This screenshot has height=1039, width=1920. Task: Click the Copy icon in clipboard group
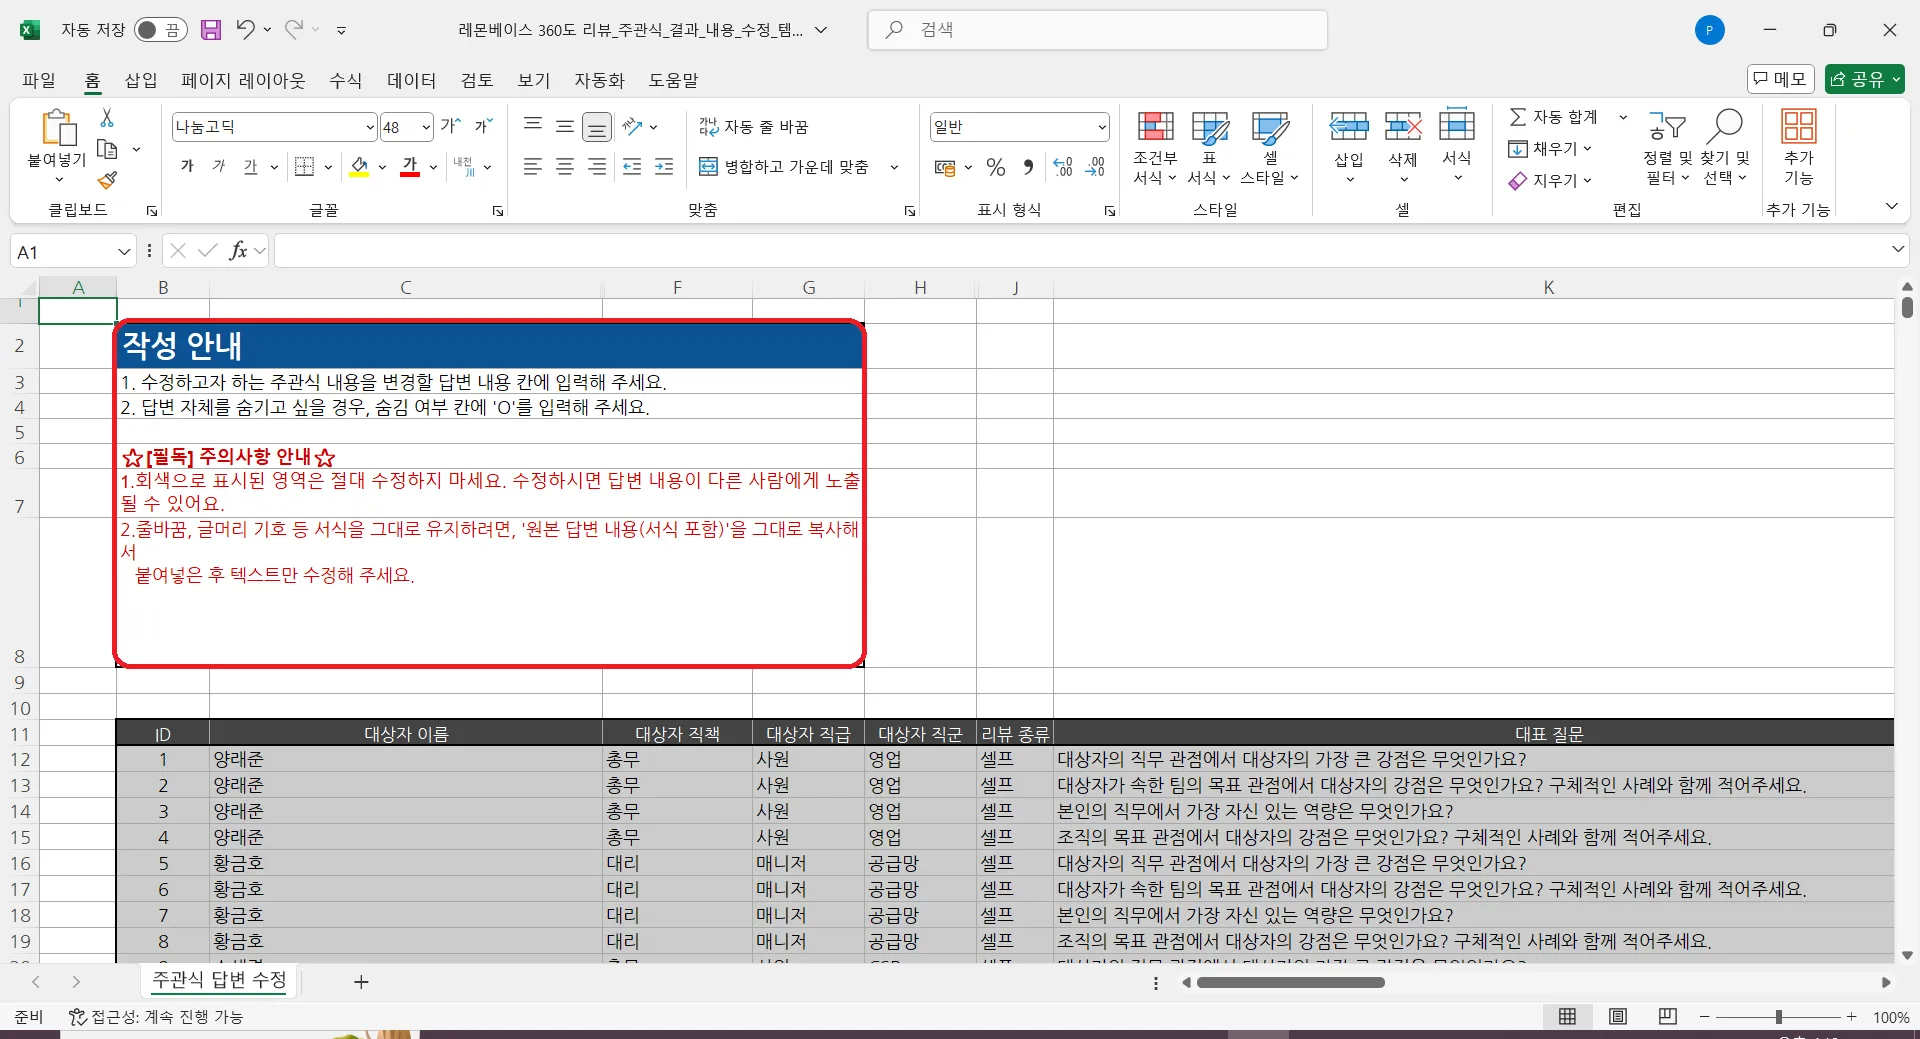tap(107, 149)
